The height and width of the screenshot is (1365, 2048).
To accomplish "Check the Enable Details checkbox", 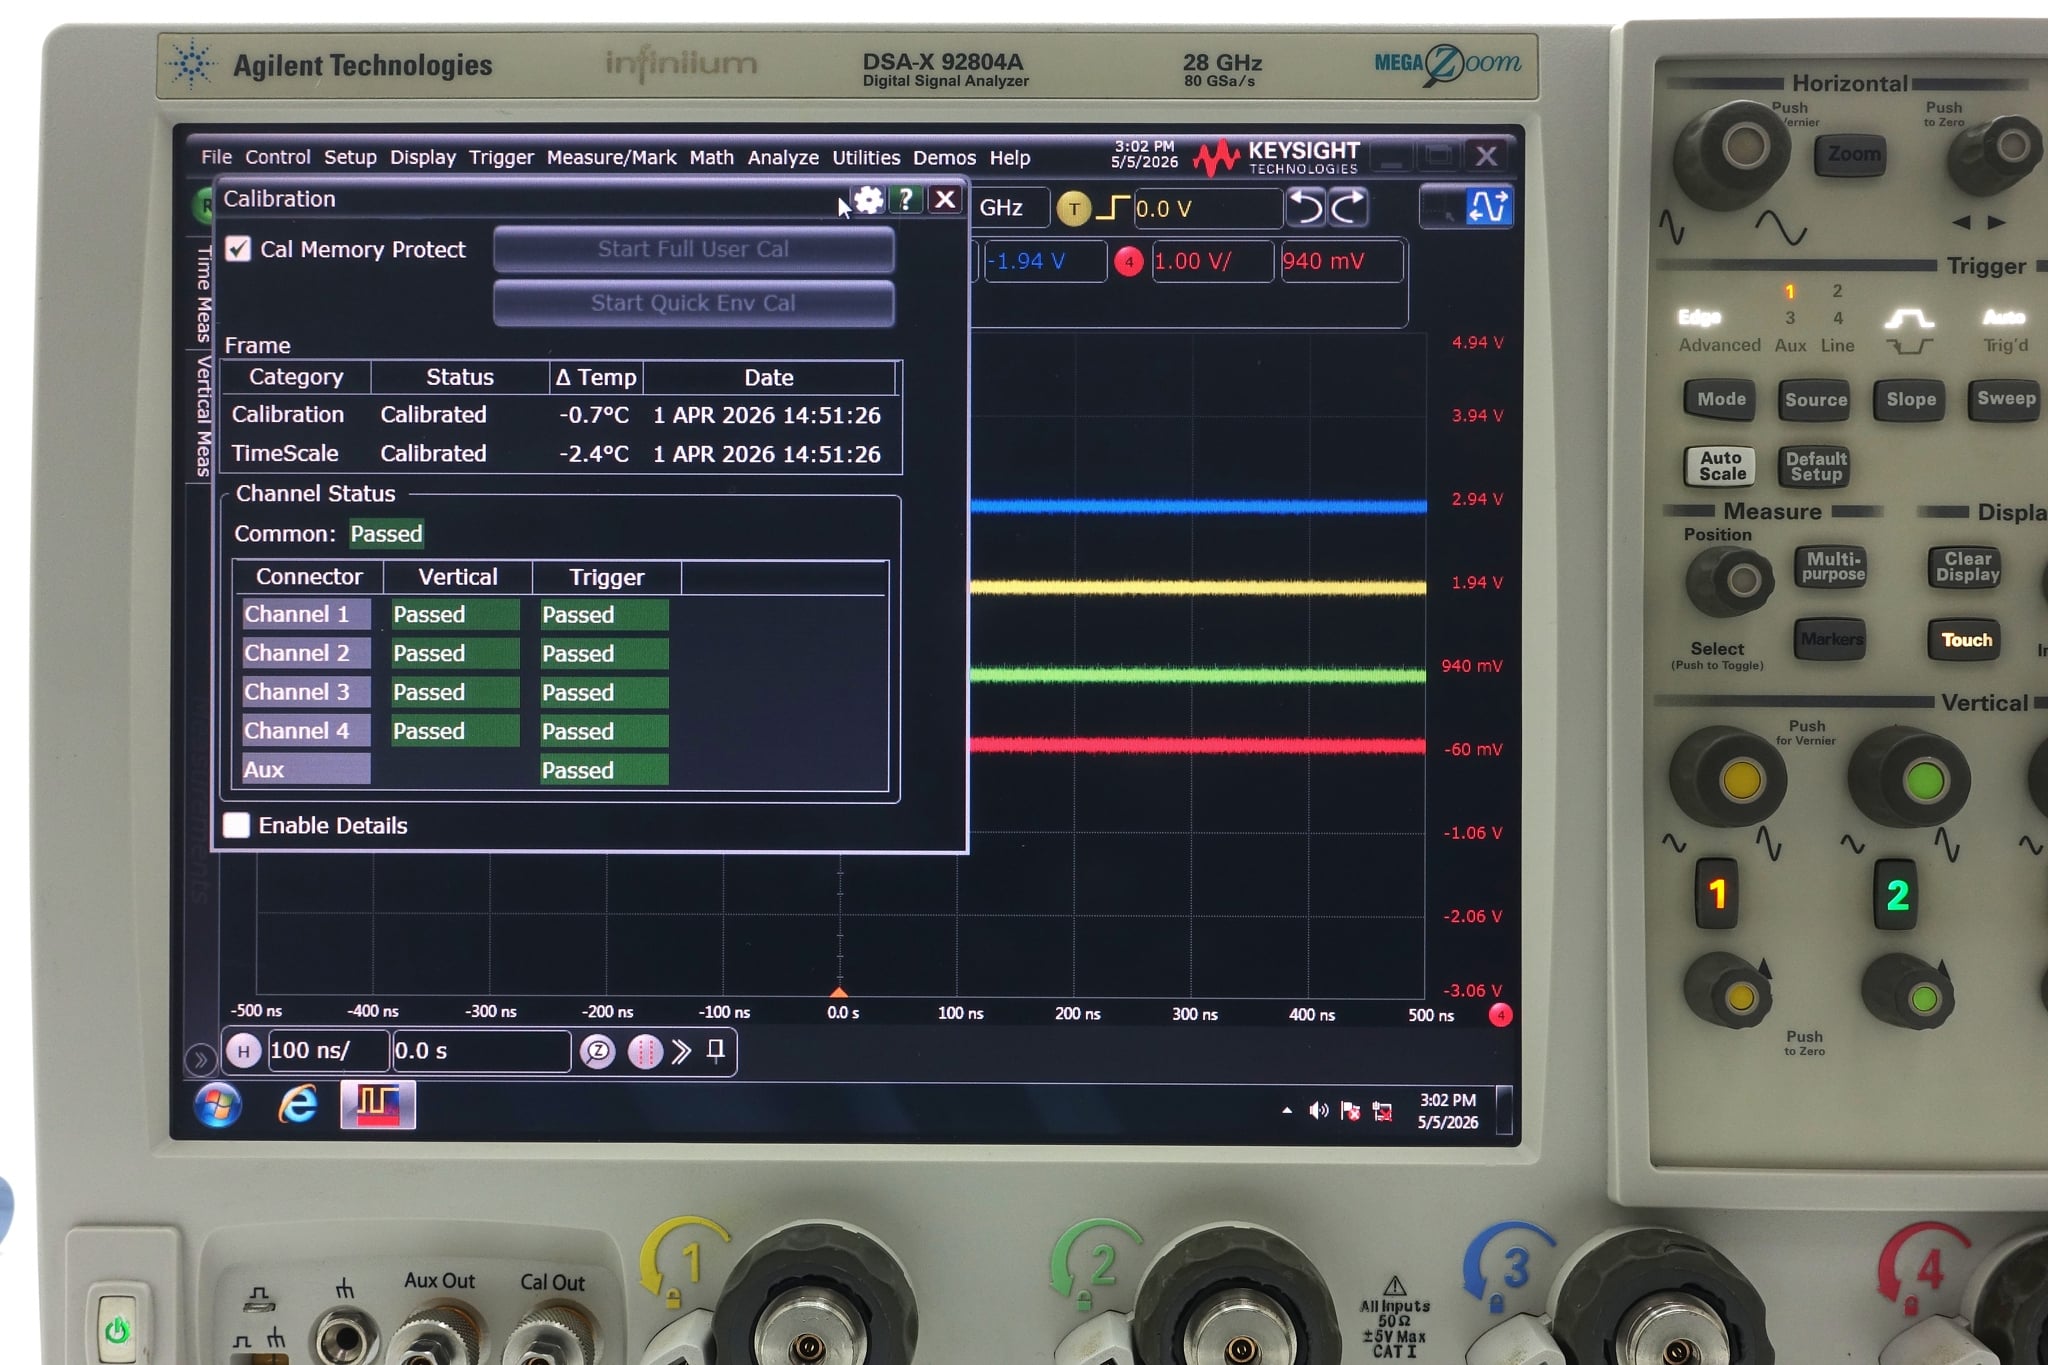I will tap(237, 825).
